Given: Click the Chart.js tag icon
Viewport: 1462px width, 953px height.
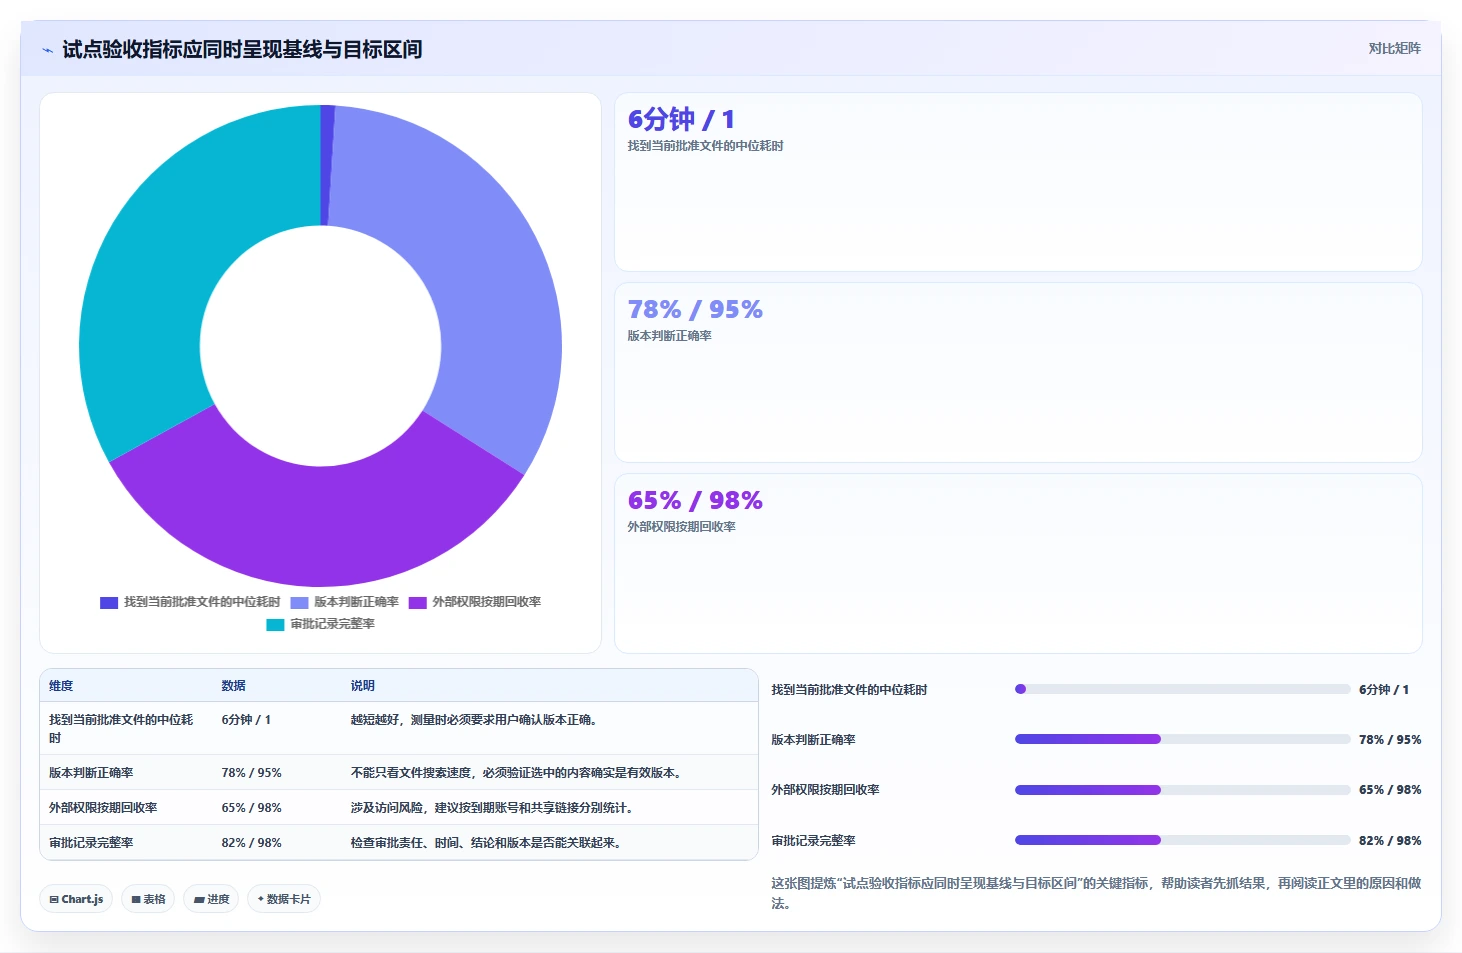Looking at the screenshot, I should [54, 900].
